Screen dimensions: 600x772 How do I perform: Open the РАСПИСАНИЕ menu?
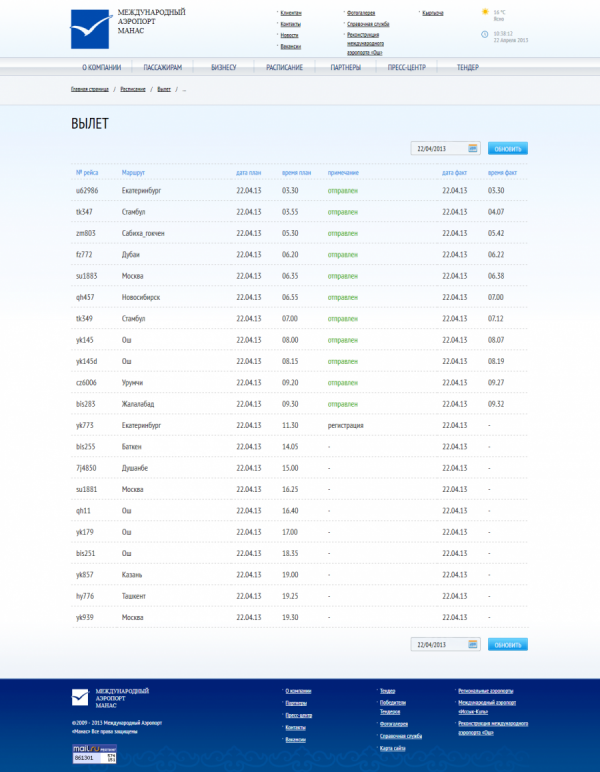(x=284, y=67)
